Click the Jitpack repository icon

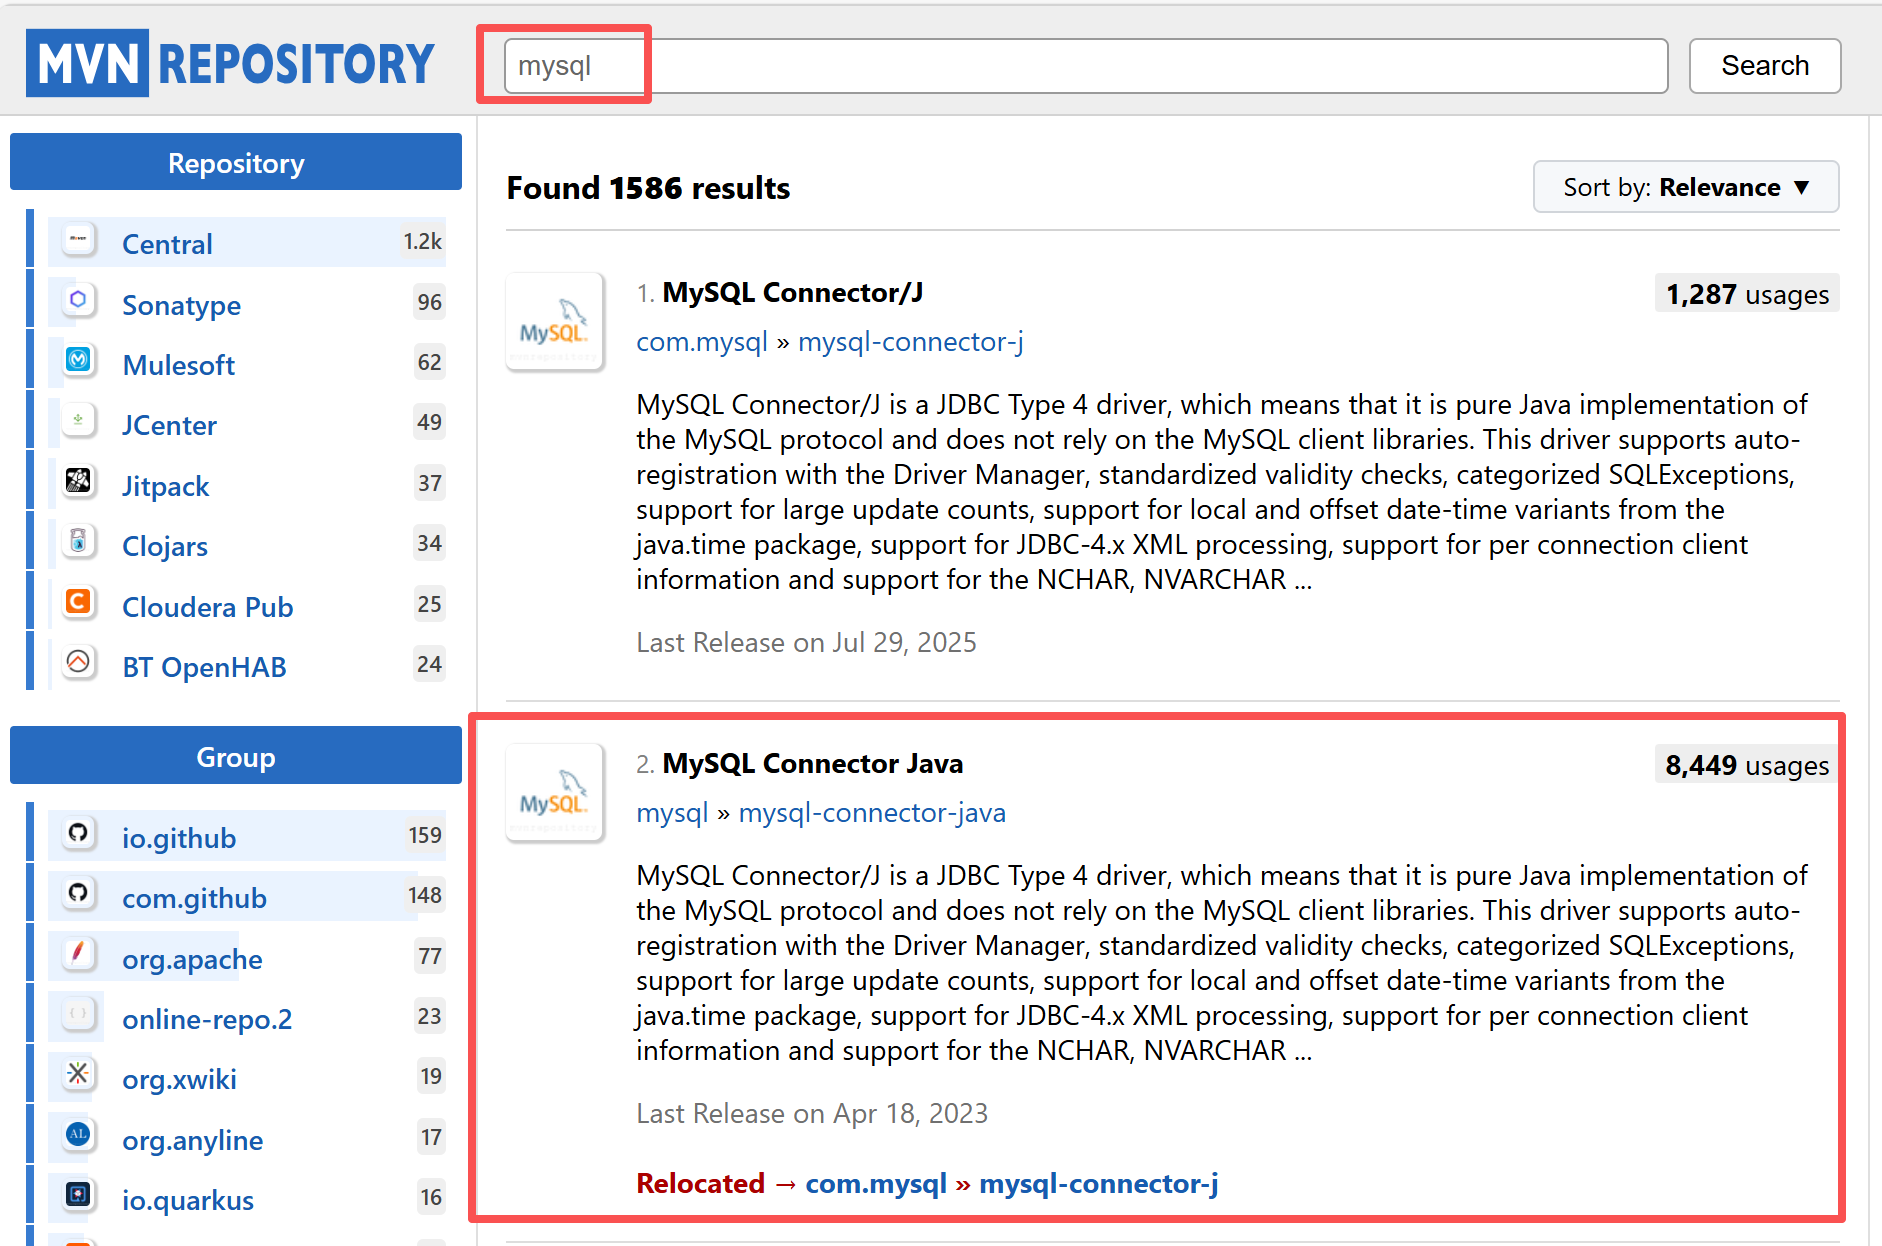78,481
